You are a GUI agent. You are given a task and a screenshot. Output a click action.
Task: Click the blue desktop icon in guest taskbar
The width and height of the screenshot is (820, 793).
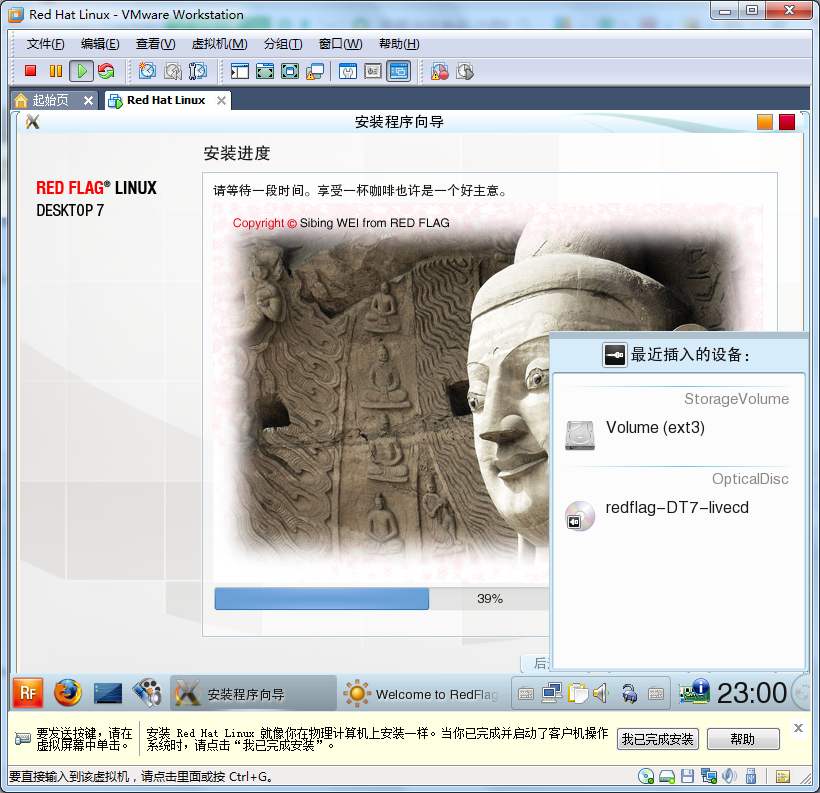(x=108, y=694)
